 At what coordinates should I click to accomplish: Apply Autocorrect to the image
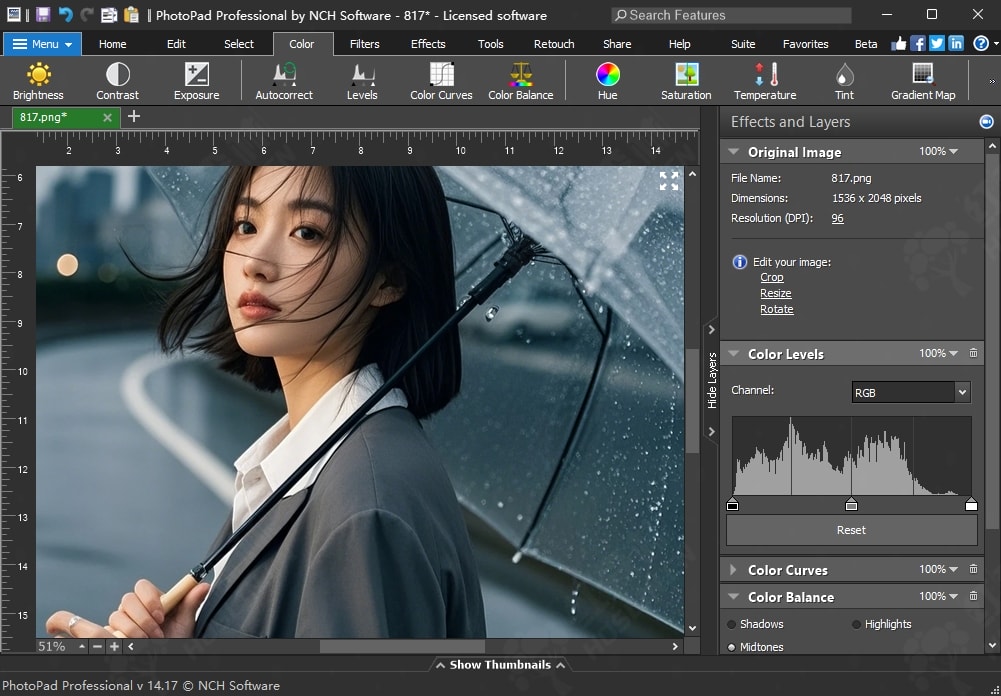[x=284, y=81]
